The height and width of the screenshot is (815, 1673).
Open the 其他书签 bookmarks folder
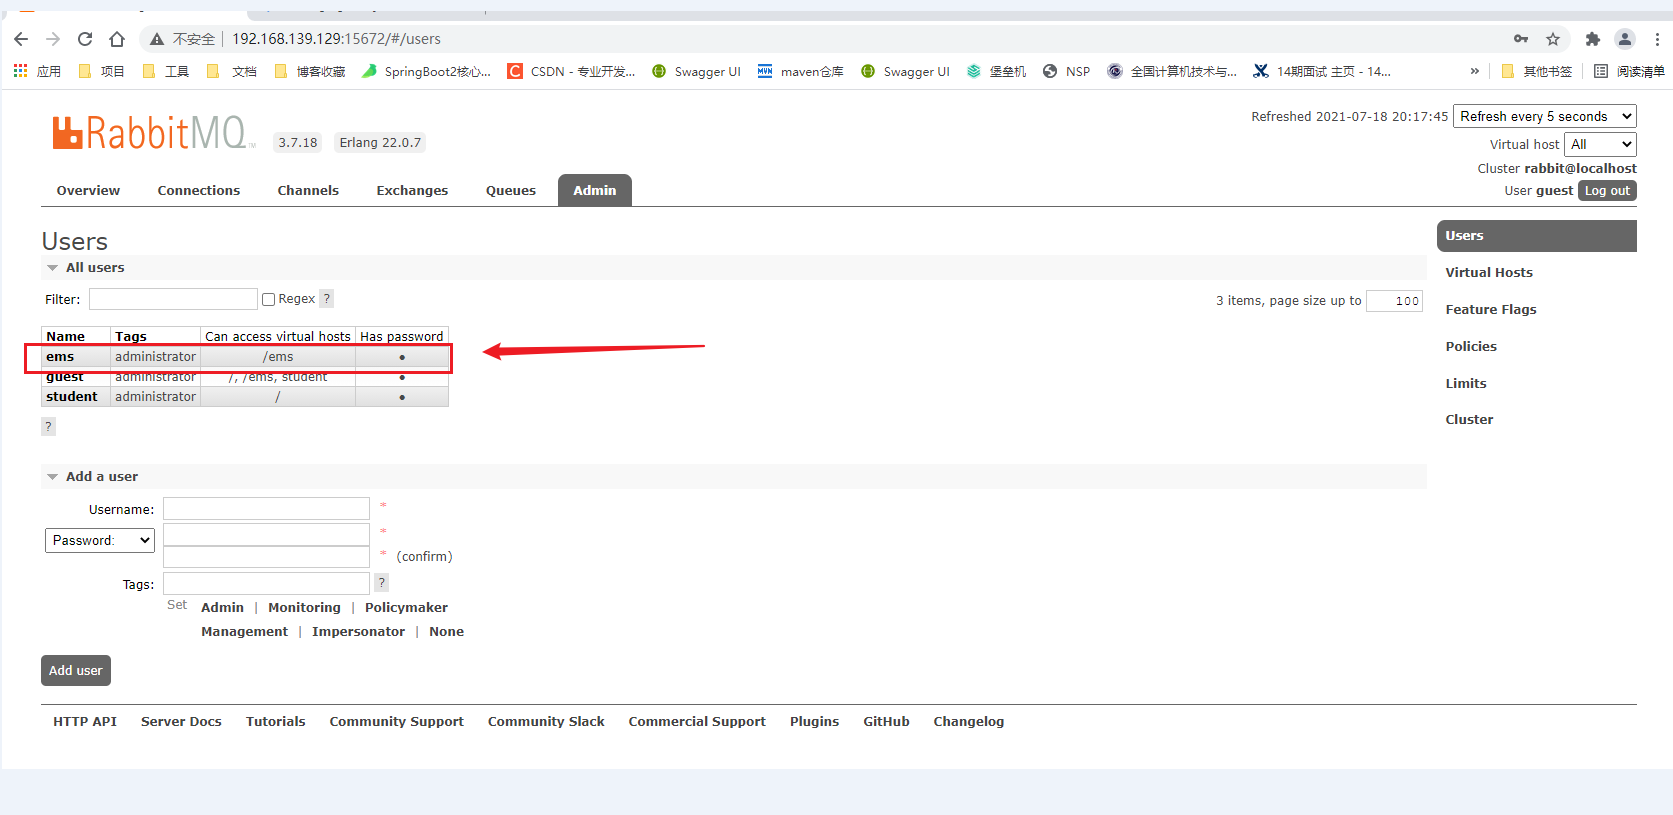(x=1537, y=71)
